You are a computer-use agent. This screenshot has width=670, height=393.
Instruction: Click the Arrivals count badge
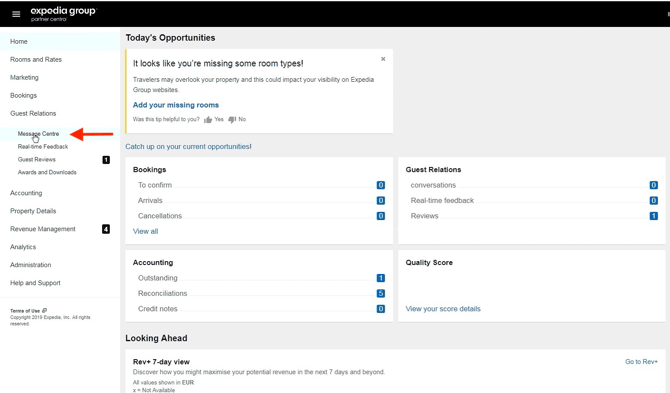click(x=381, y=200)
